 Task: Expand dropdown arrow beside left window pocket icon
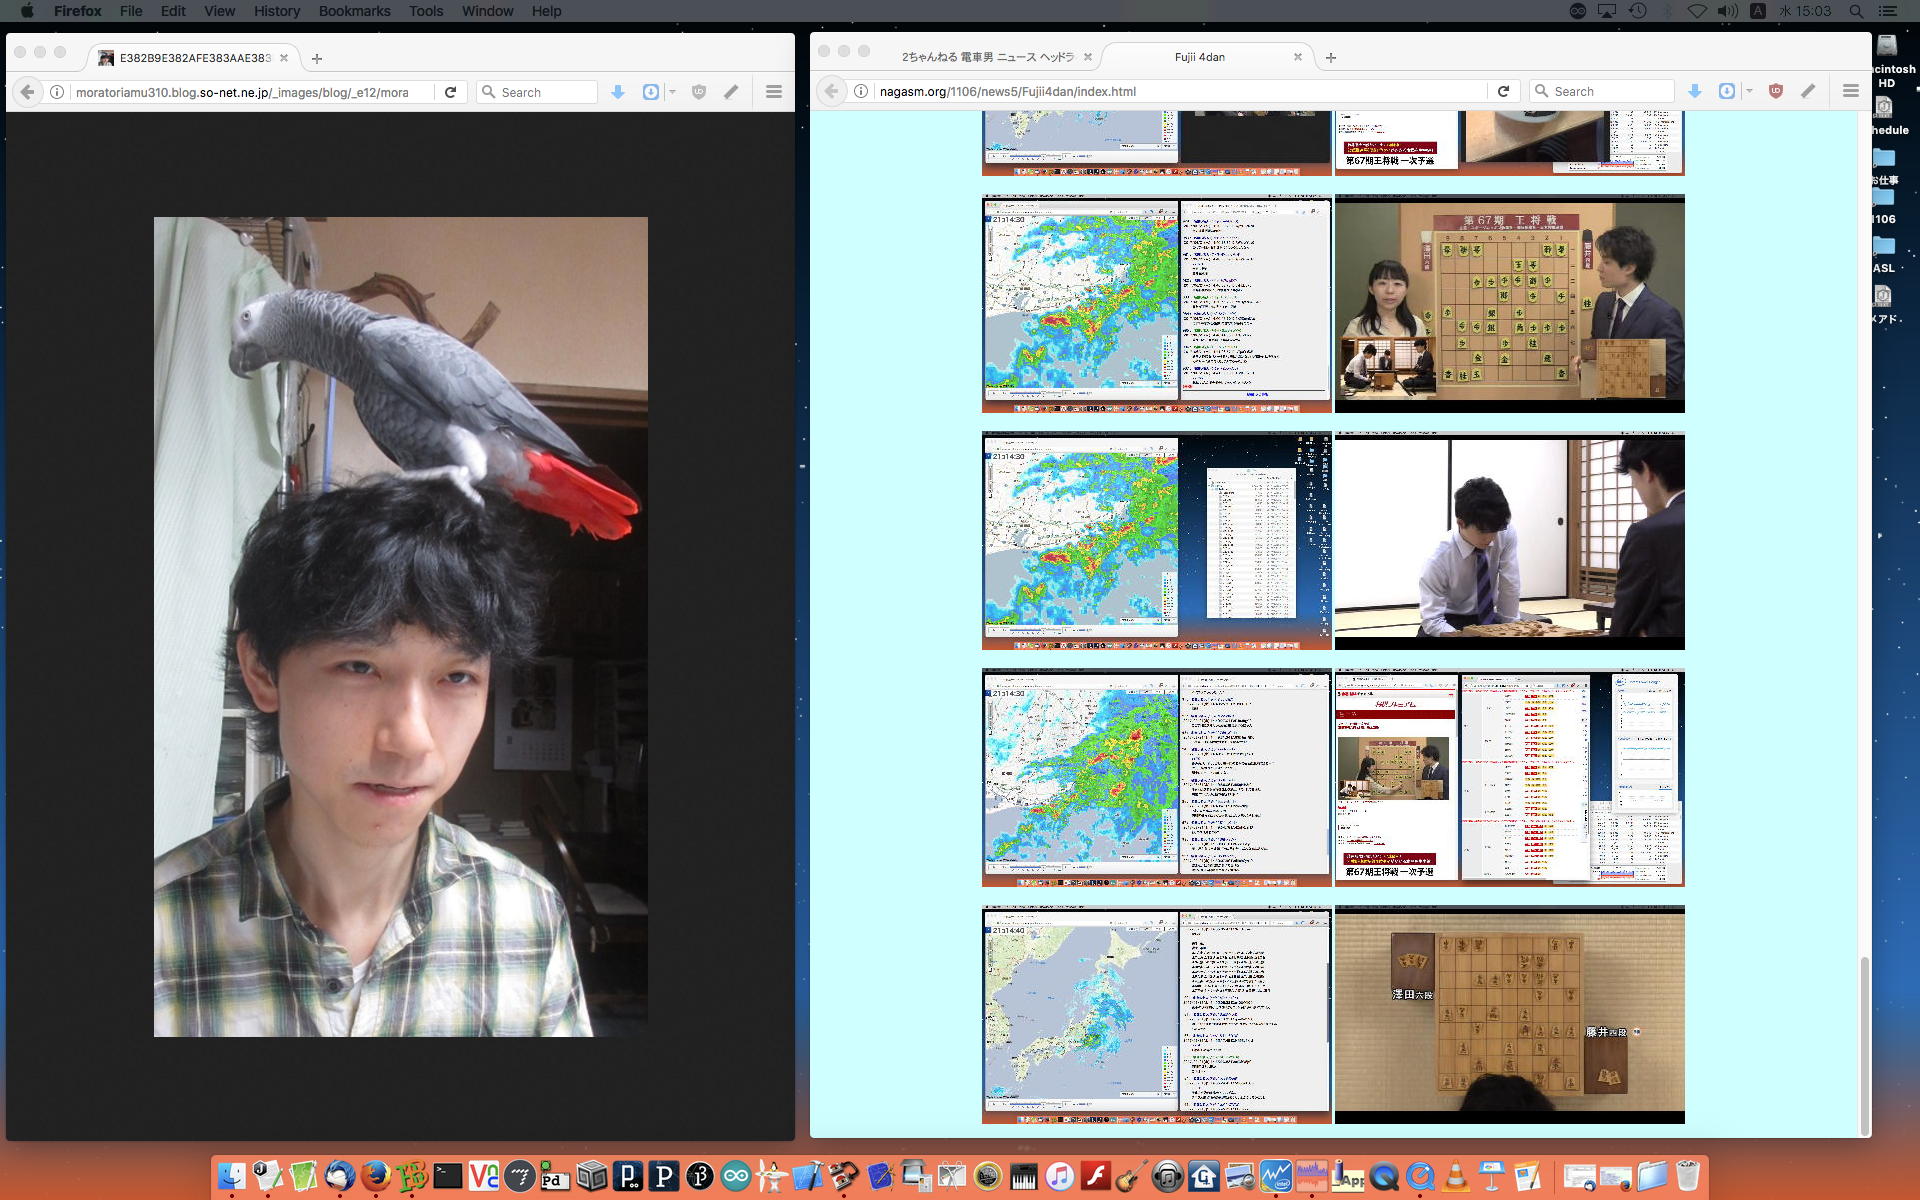[x=672, y=92]
